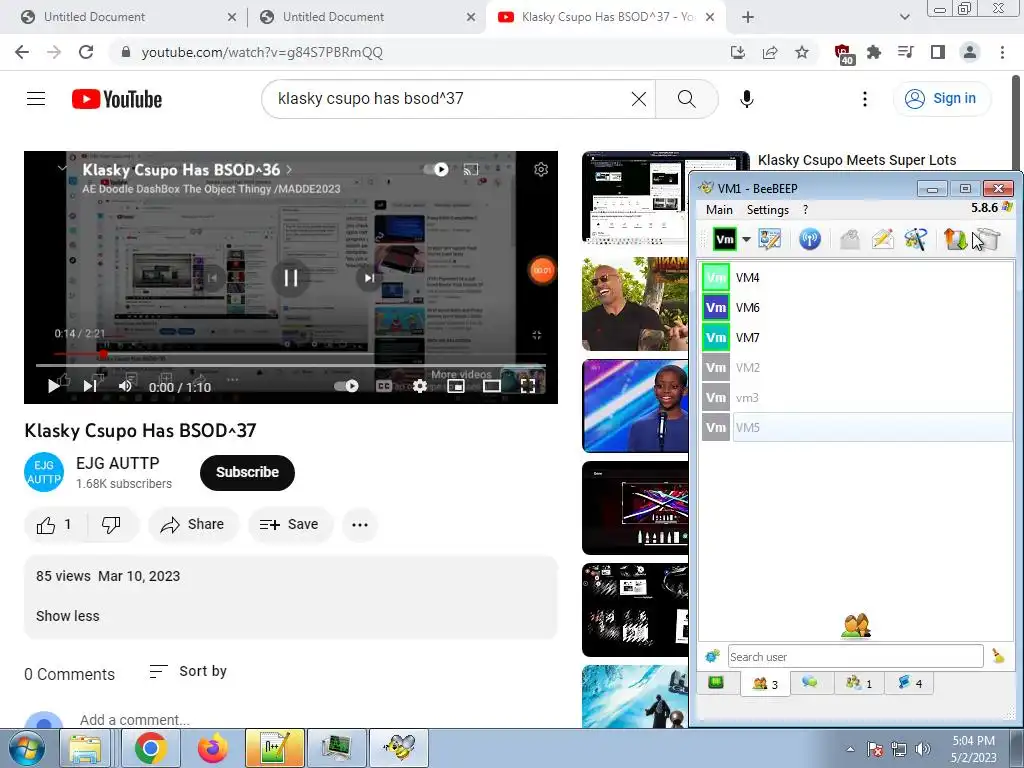Switch to the users tab showing 3
This screenshot has width=1024, height=768.
tap(765, 684)
